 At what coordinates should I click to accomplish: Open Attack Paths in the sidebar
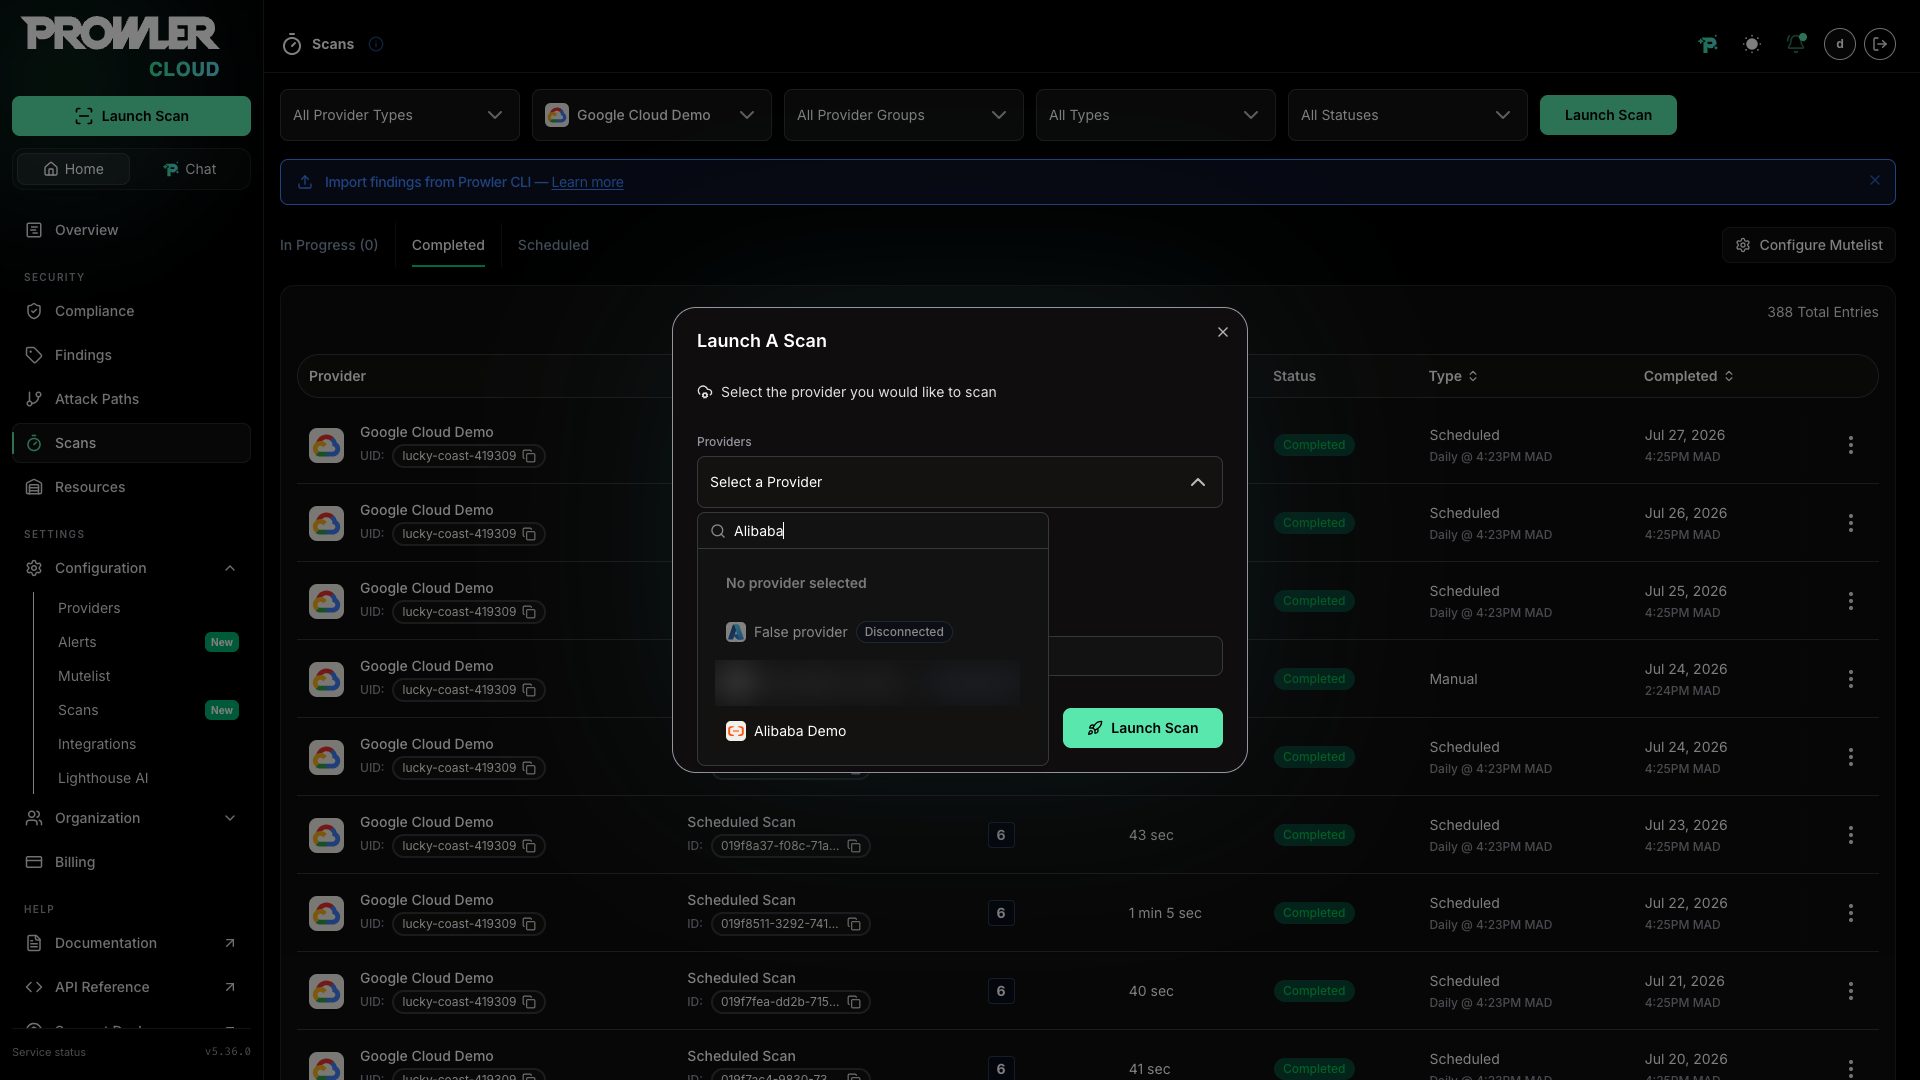click(x=131, y=399)
